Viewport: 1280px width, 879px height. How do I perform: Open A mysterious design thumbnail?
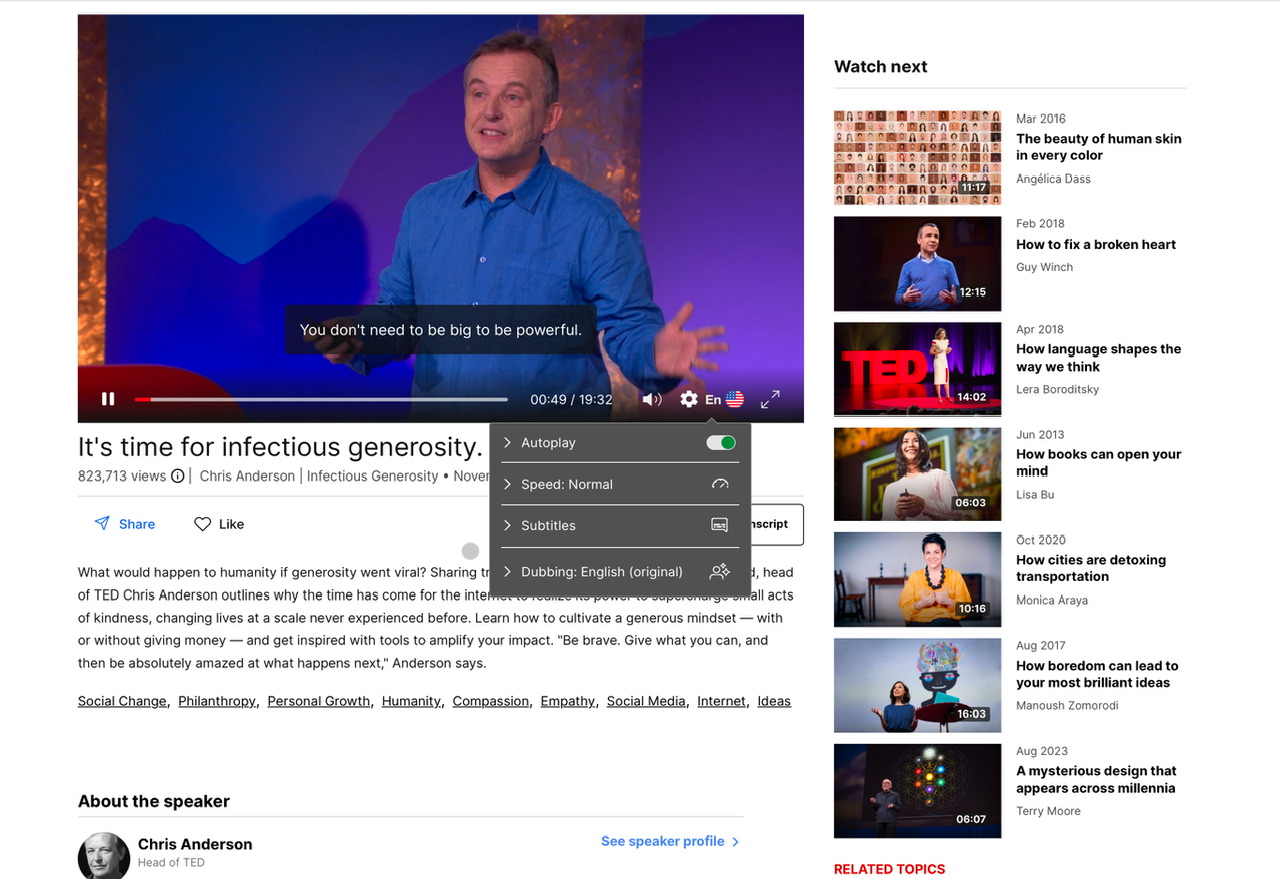pos(917,791)
